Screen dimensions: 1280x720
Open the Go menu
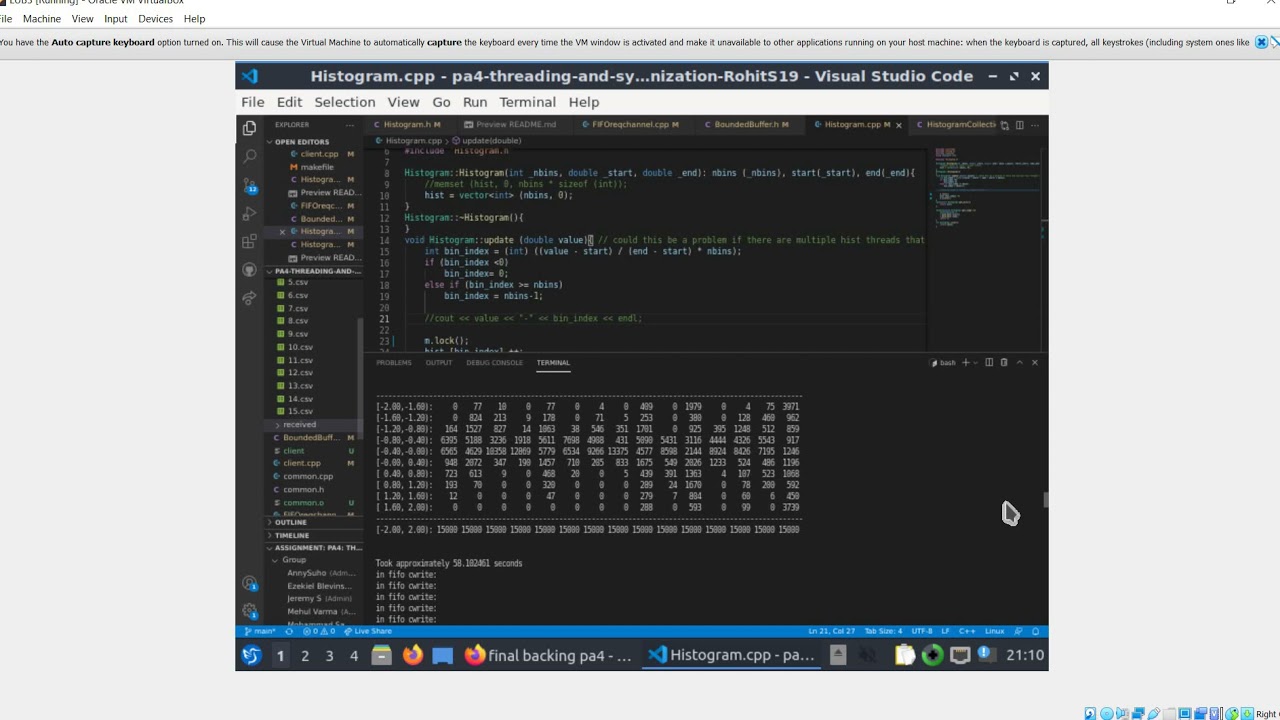pyautogui.click(x=441, y=102)
